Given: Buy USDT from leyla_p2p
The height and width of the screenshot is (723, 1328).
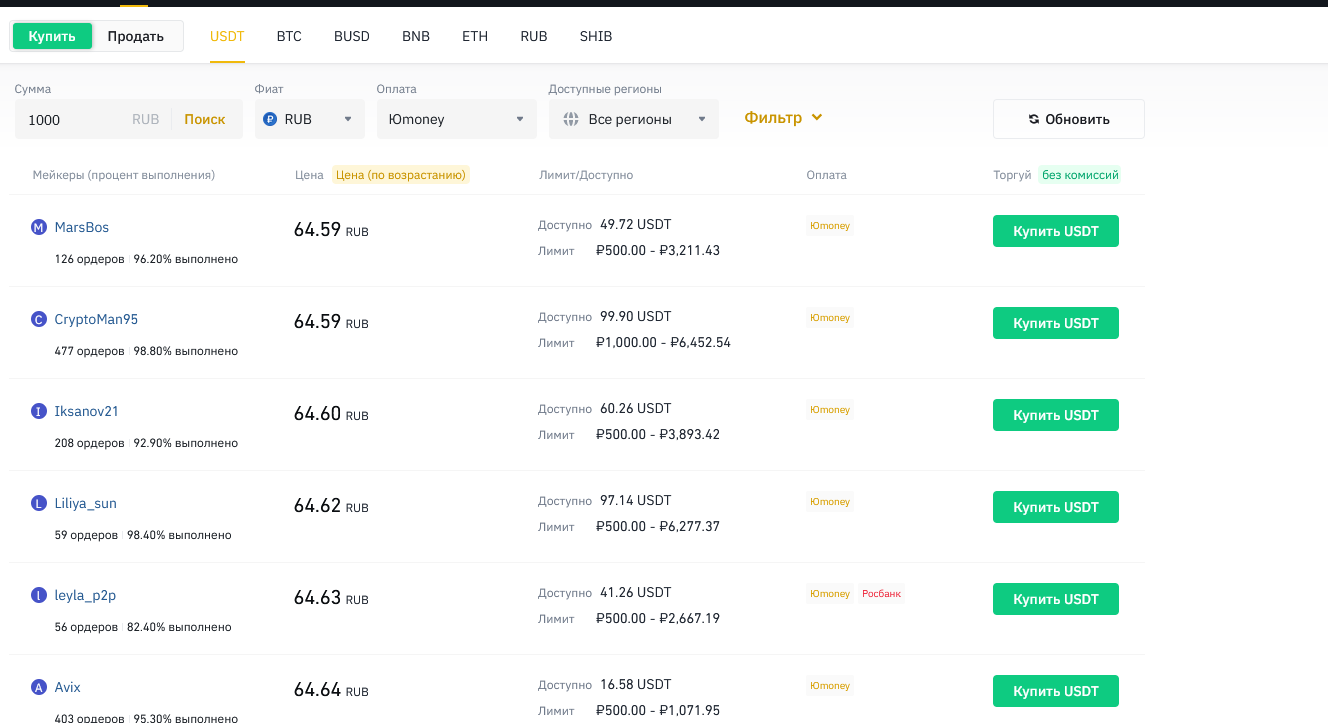Looking at the screenshot, I should click(1056, 599).
